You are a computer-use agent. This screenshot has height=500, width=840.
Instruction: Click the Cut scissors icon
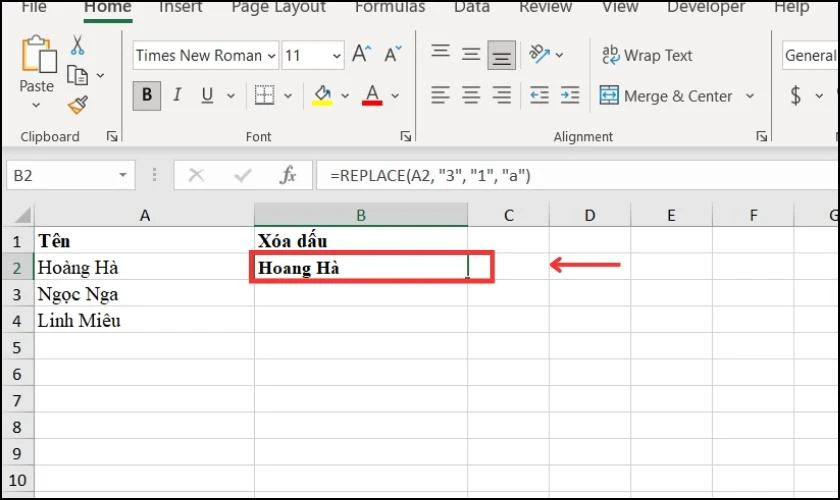point(78,46)
